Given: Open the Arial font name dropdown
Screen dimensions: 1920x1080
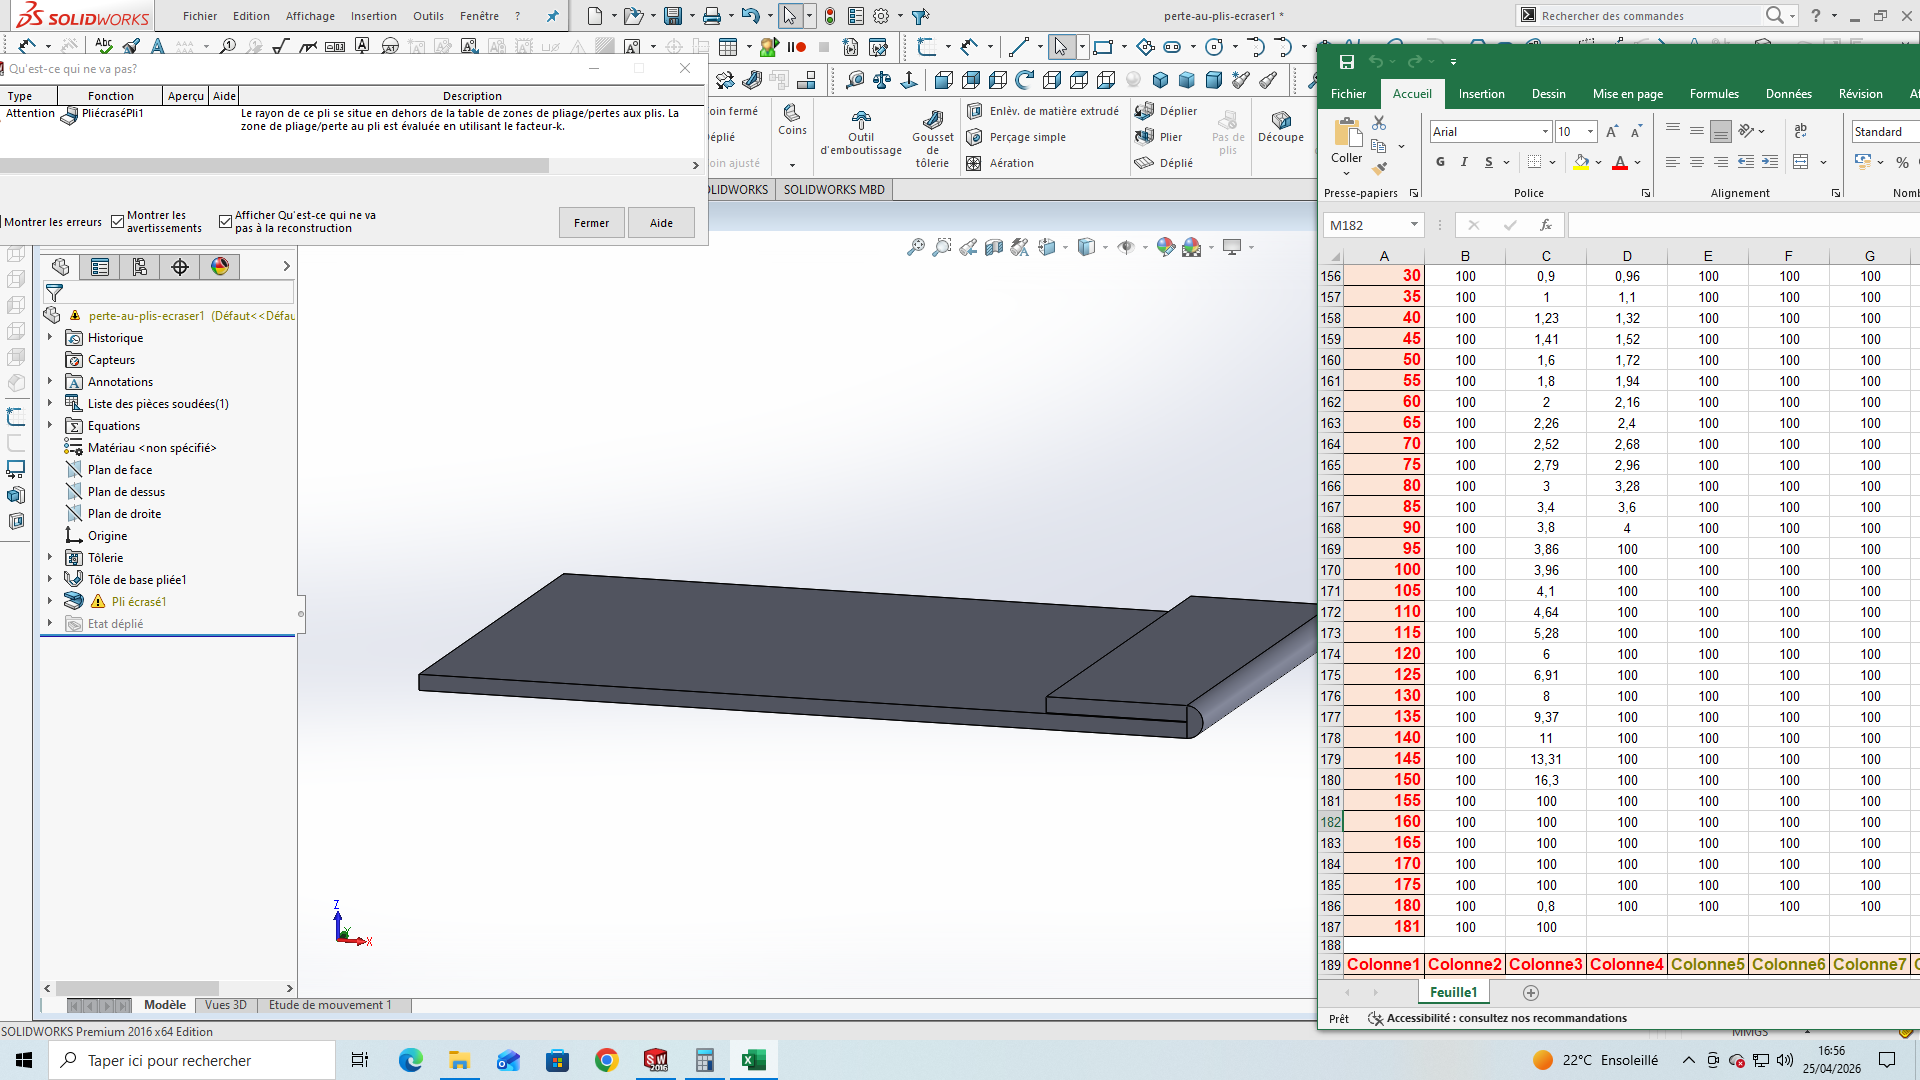Looking at the screenshot, I should coord(1545,132).
